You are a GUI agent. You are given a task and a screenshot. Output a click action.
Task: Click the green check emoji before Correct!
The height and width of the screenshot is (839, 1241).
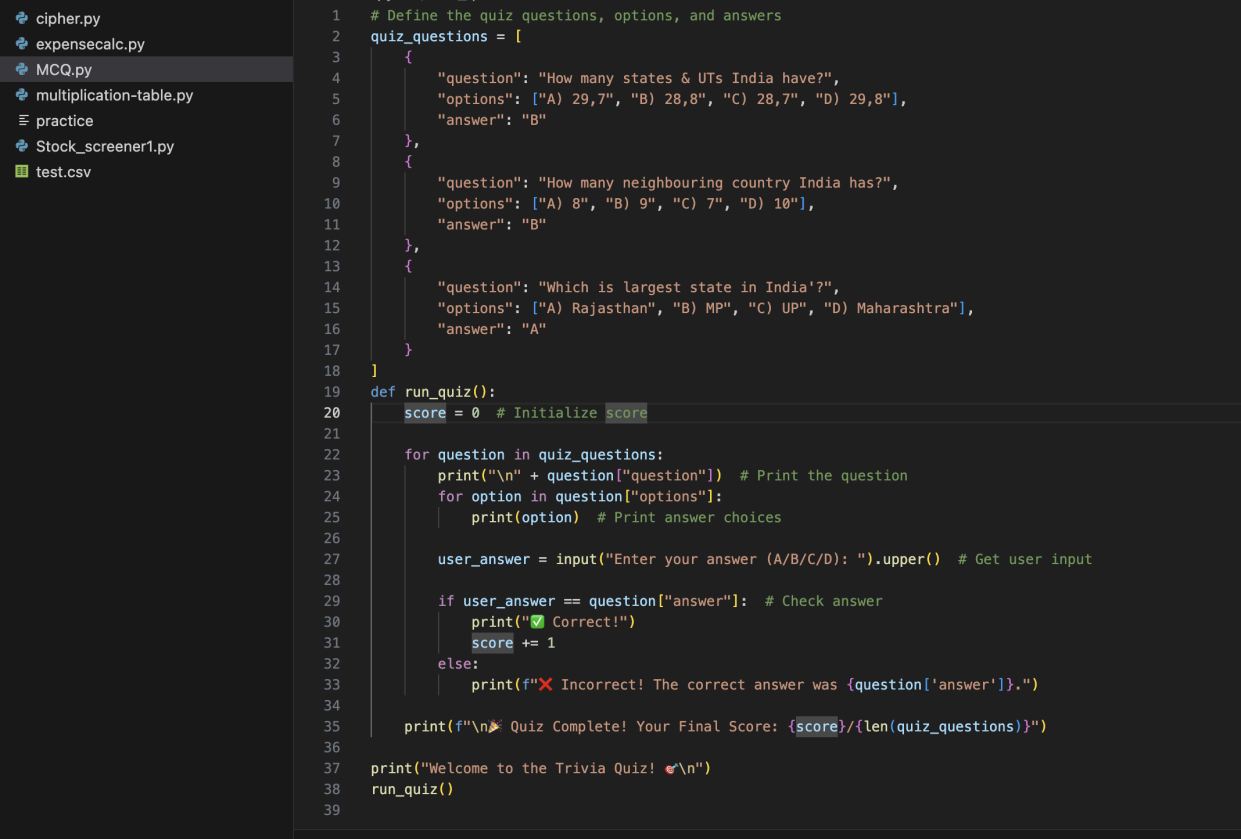tap(537, 622)
